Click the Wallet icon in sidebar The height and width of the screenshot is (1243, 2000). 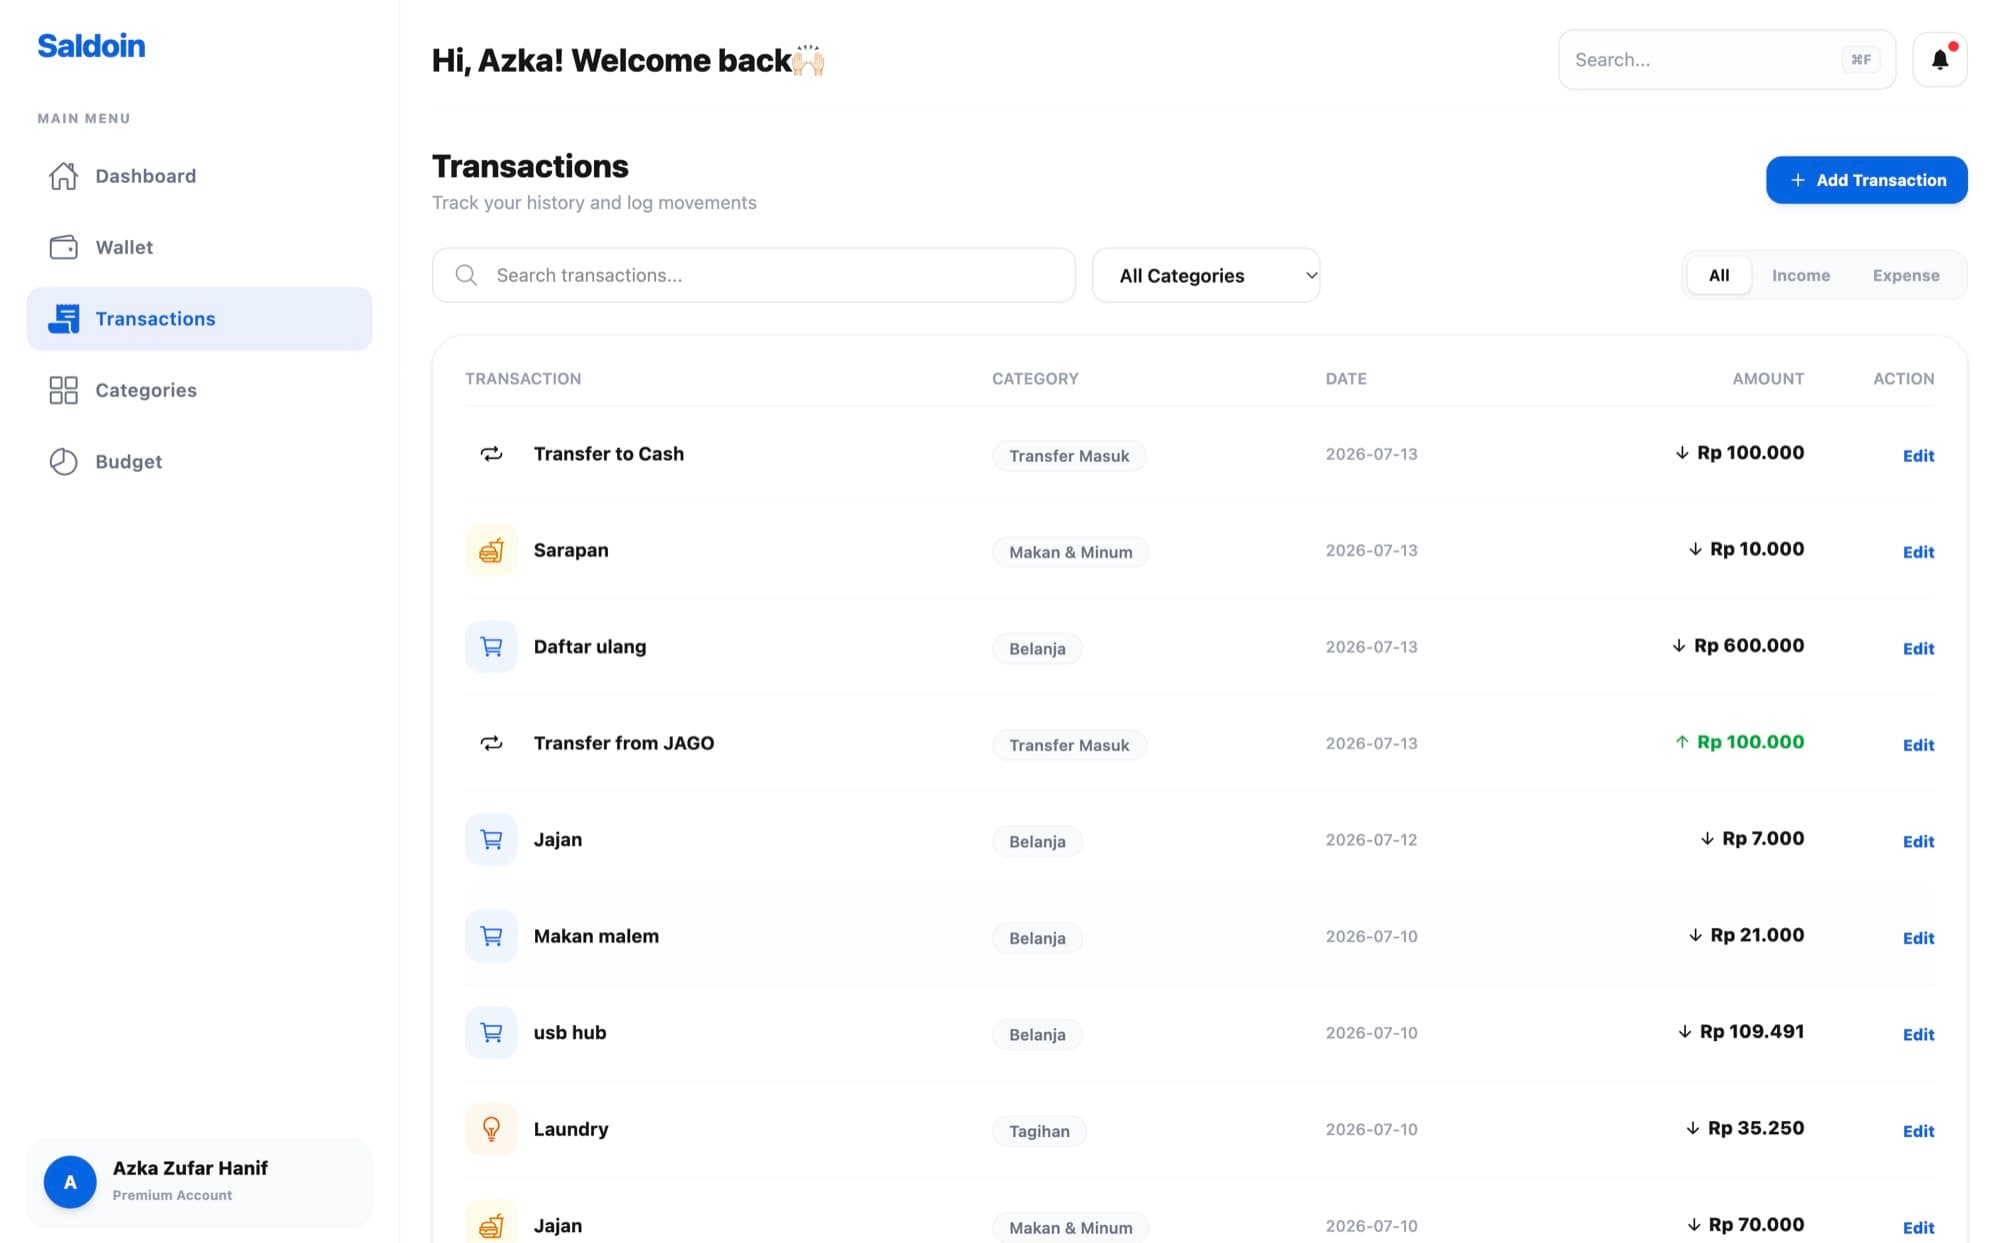63,247
